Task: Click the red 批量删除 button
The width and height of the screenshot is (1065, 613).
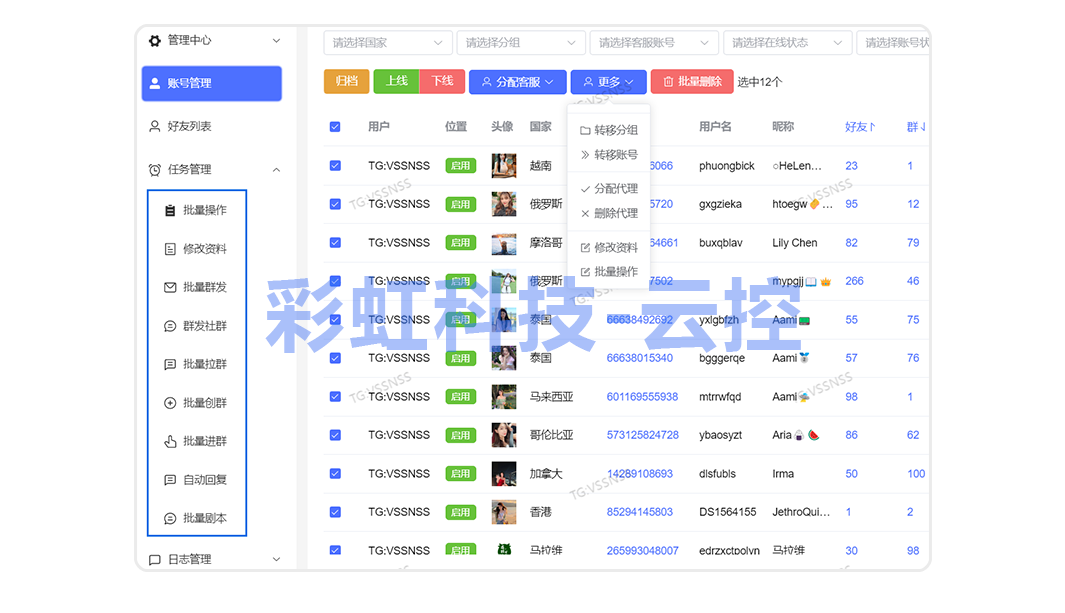Action: tap(691, 82)
